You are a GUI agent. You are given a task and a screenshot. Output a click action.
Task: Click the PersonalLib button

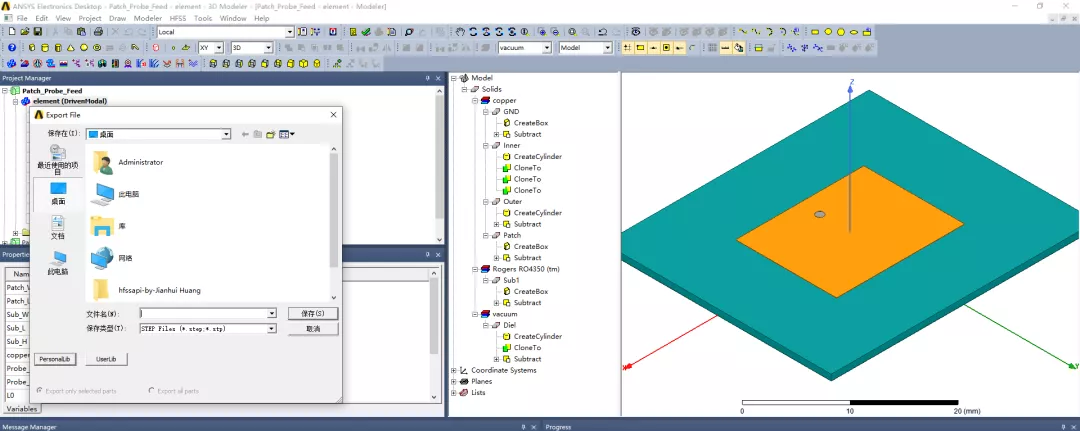point(54,359)
